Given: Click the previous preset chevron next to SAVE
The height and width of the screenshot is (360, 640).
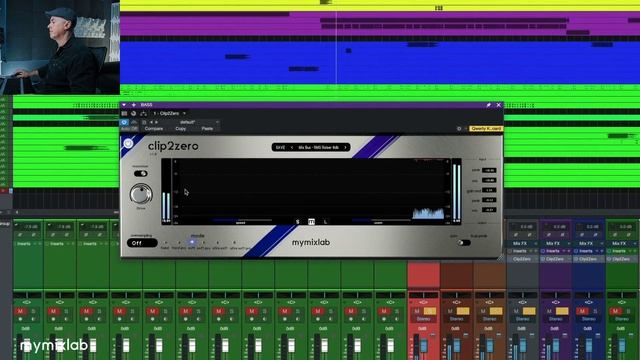Looking at the screenshot, I should 292,147.
